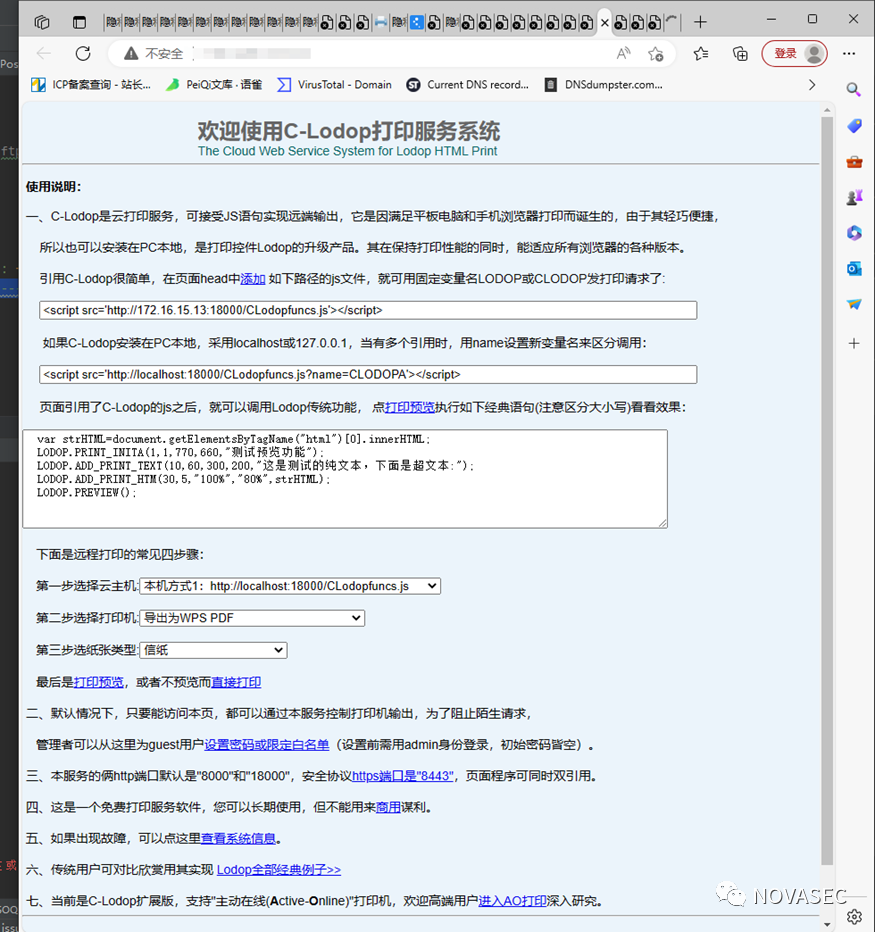Close the active browser tab
Screen dimensions: 875x932
pos(605,23)
